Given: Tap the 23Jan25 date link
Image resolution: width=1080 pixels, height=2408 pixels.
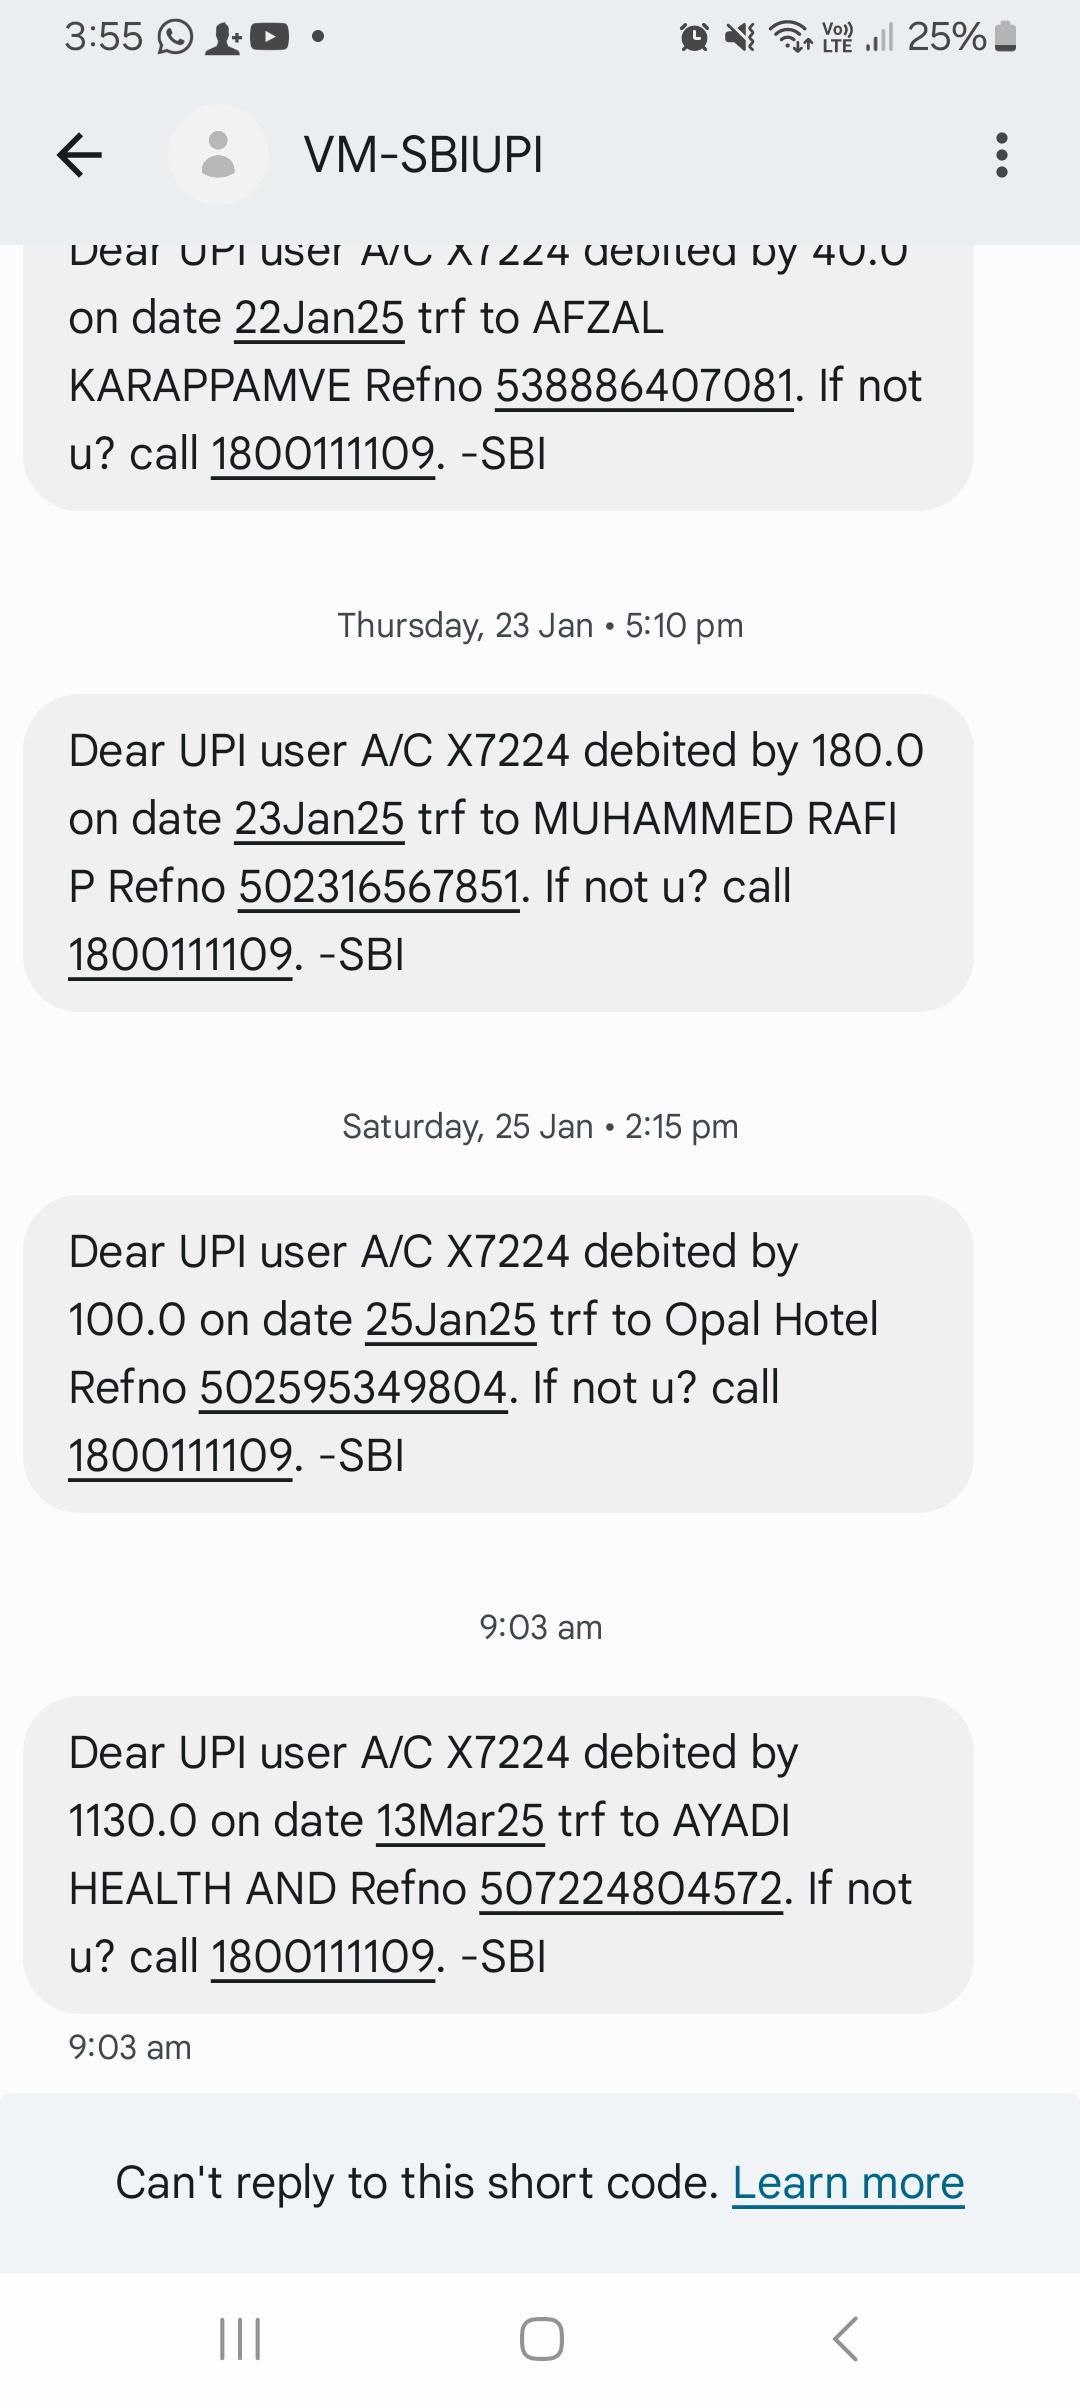Looking at the screenshot, I should tap(319, 819).
